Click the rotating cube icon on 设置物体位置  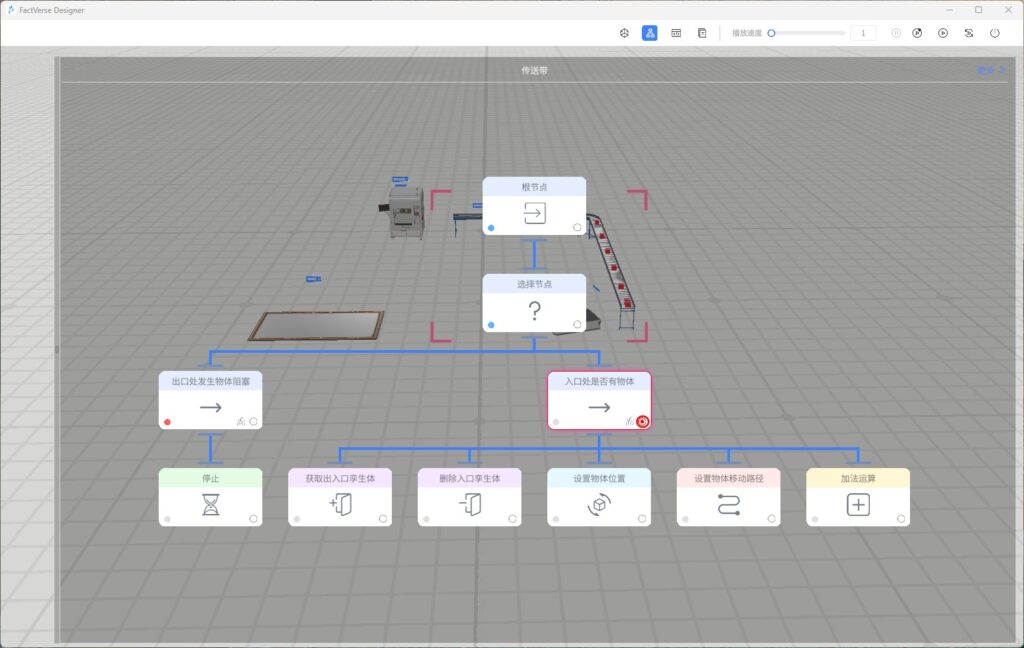coord(599,506)
